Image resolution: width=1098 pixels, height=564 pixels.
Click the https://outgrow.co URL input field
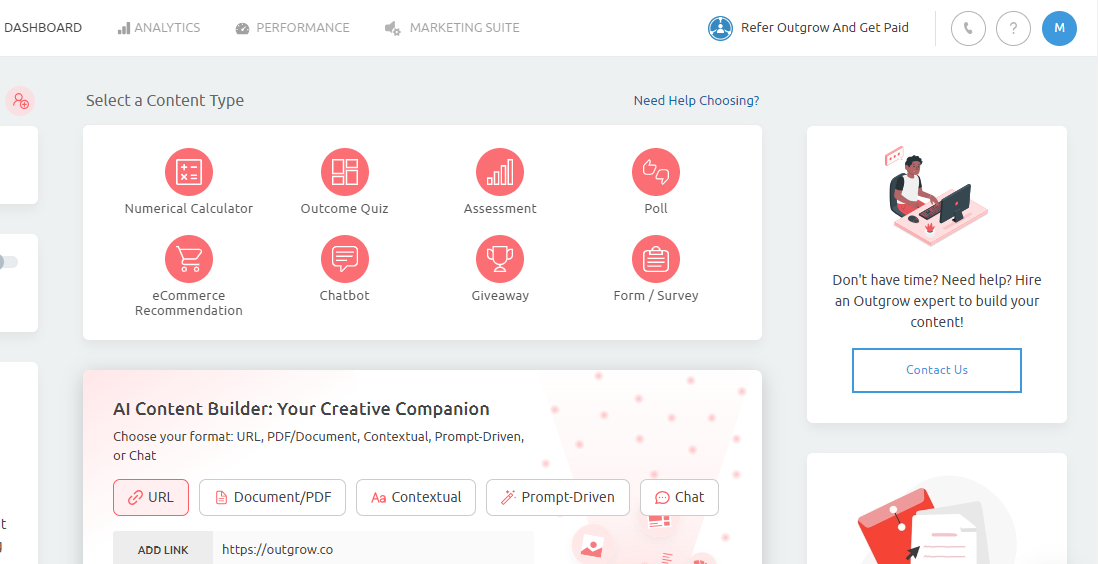[x=373, y=550]
